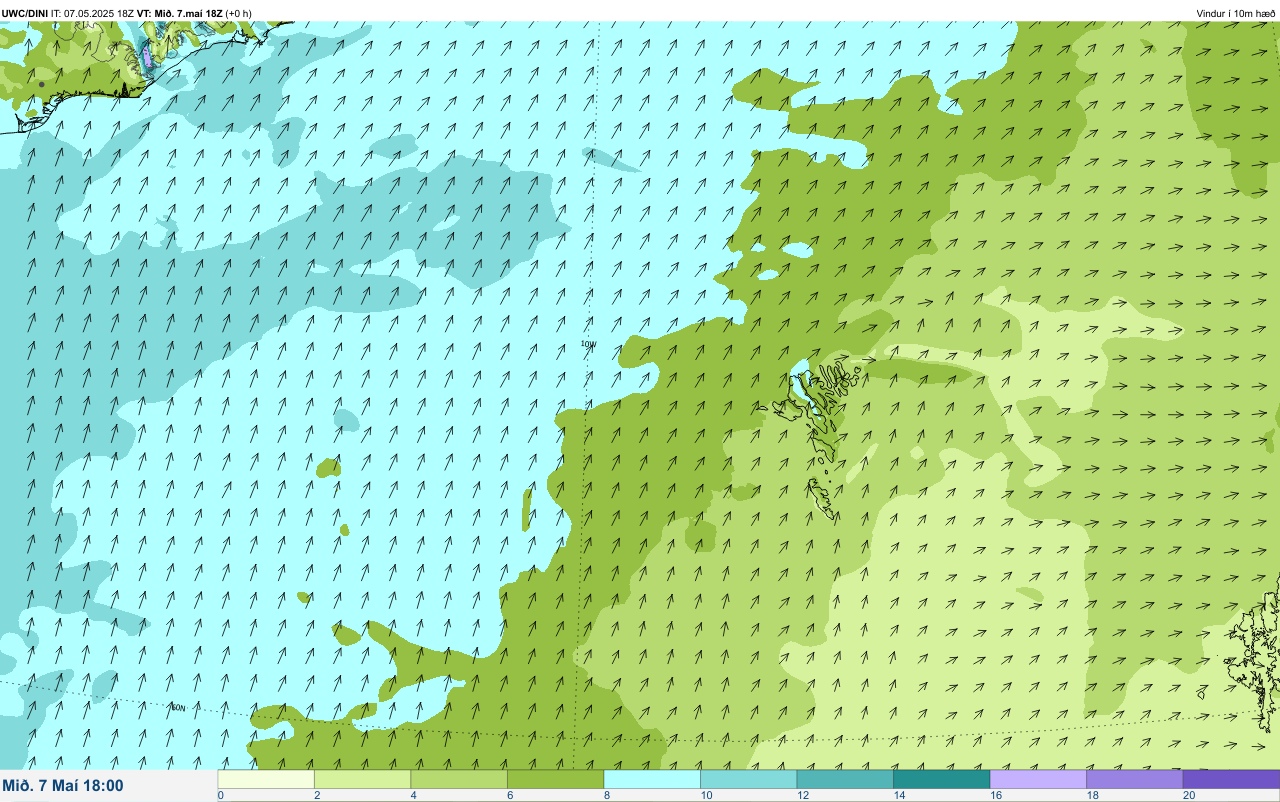The height and width of the screenshot is (802, 1280).
Task: Click the pale yellow 0–2 legend swatch
Action: pos(266,779)
